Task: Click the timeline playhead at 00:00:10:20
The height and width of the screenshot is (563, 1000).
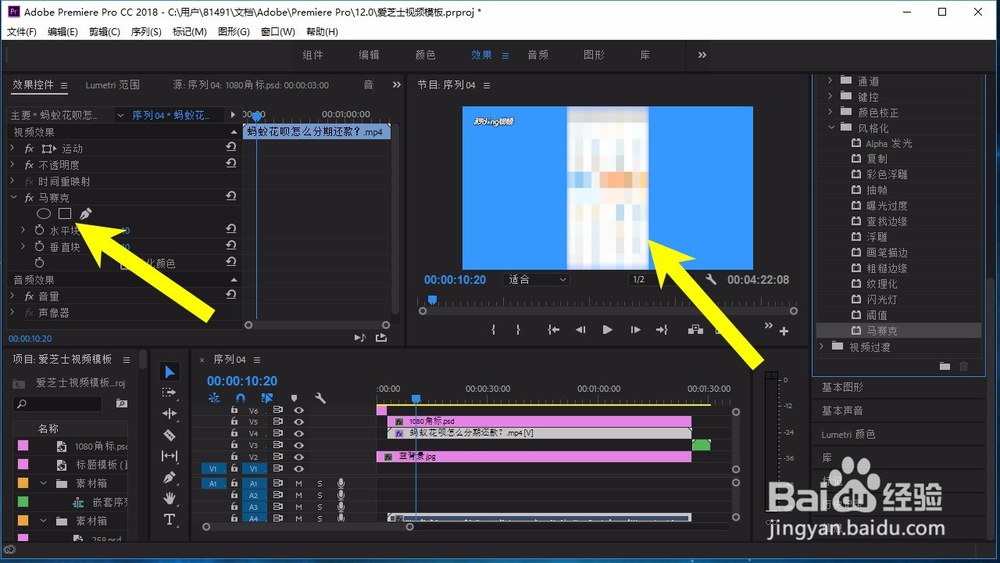Action: (x=416, y=398)
